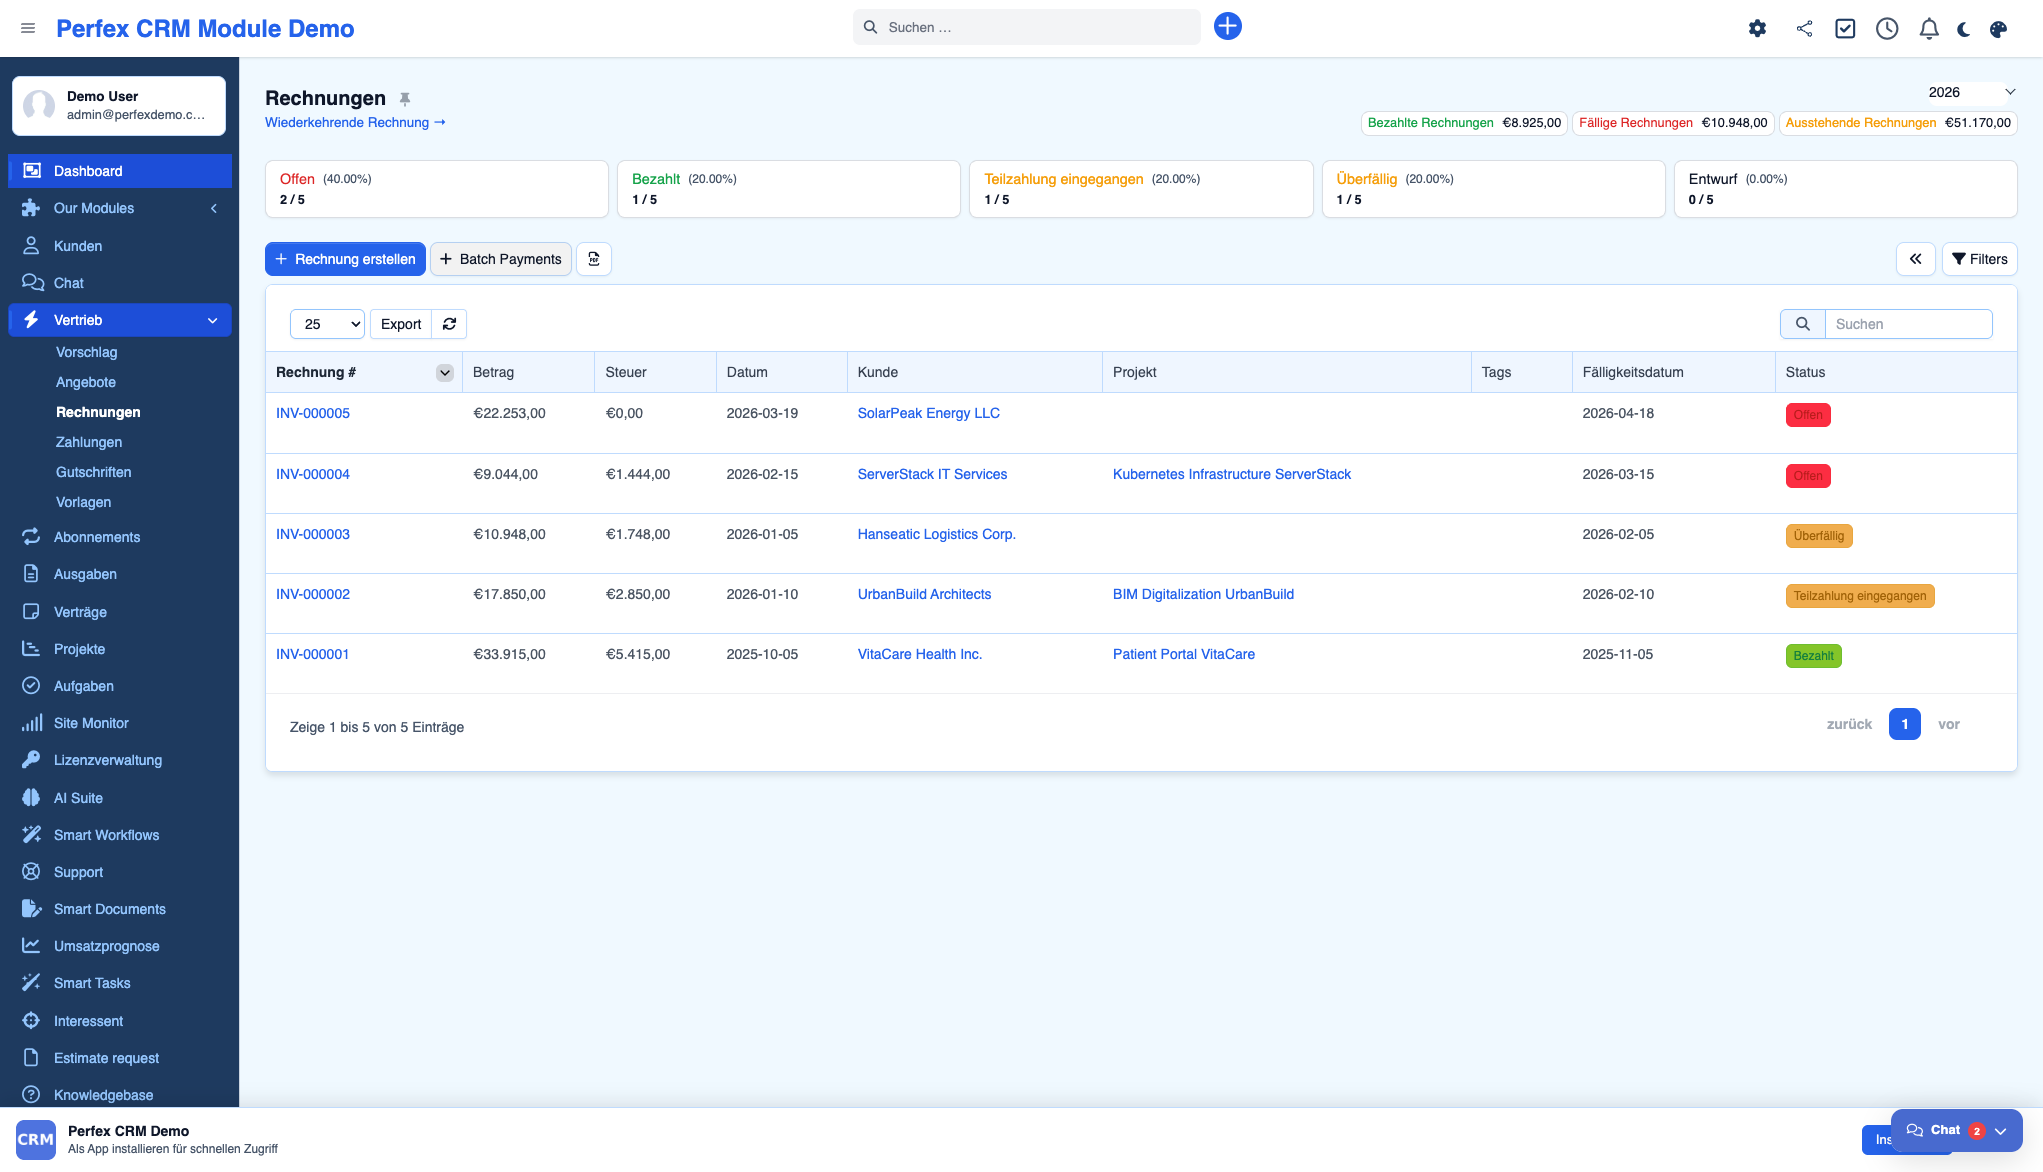Reload invoice table with refresh icon
Image resolution: width=2043 pixels, height=1172 pixels.
pyautogui.click(x=449, y=324)
